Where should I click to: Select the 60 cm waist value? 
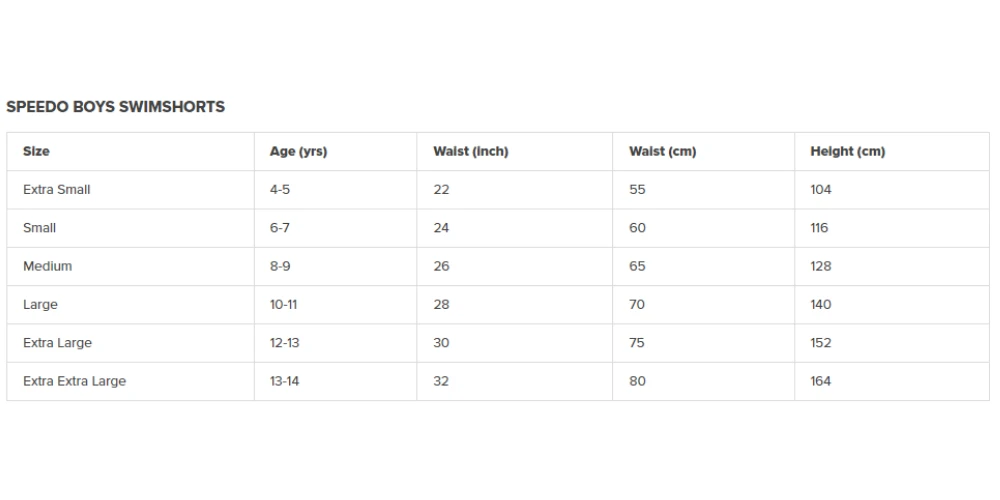point(637,228)
